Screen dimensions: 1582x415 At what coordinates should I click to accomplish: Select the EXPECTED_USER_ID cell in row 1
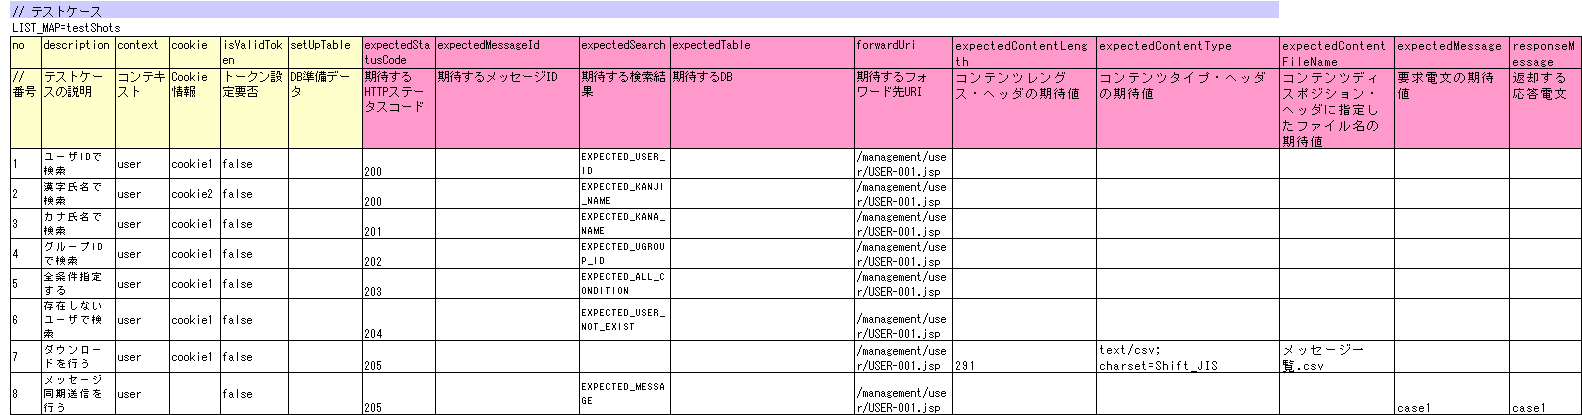(624, 164)
